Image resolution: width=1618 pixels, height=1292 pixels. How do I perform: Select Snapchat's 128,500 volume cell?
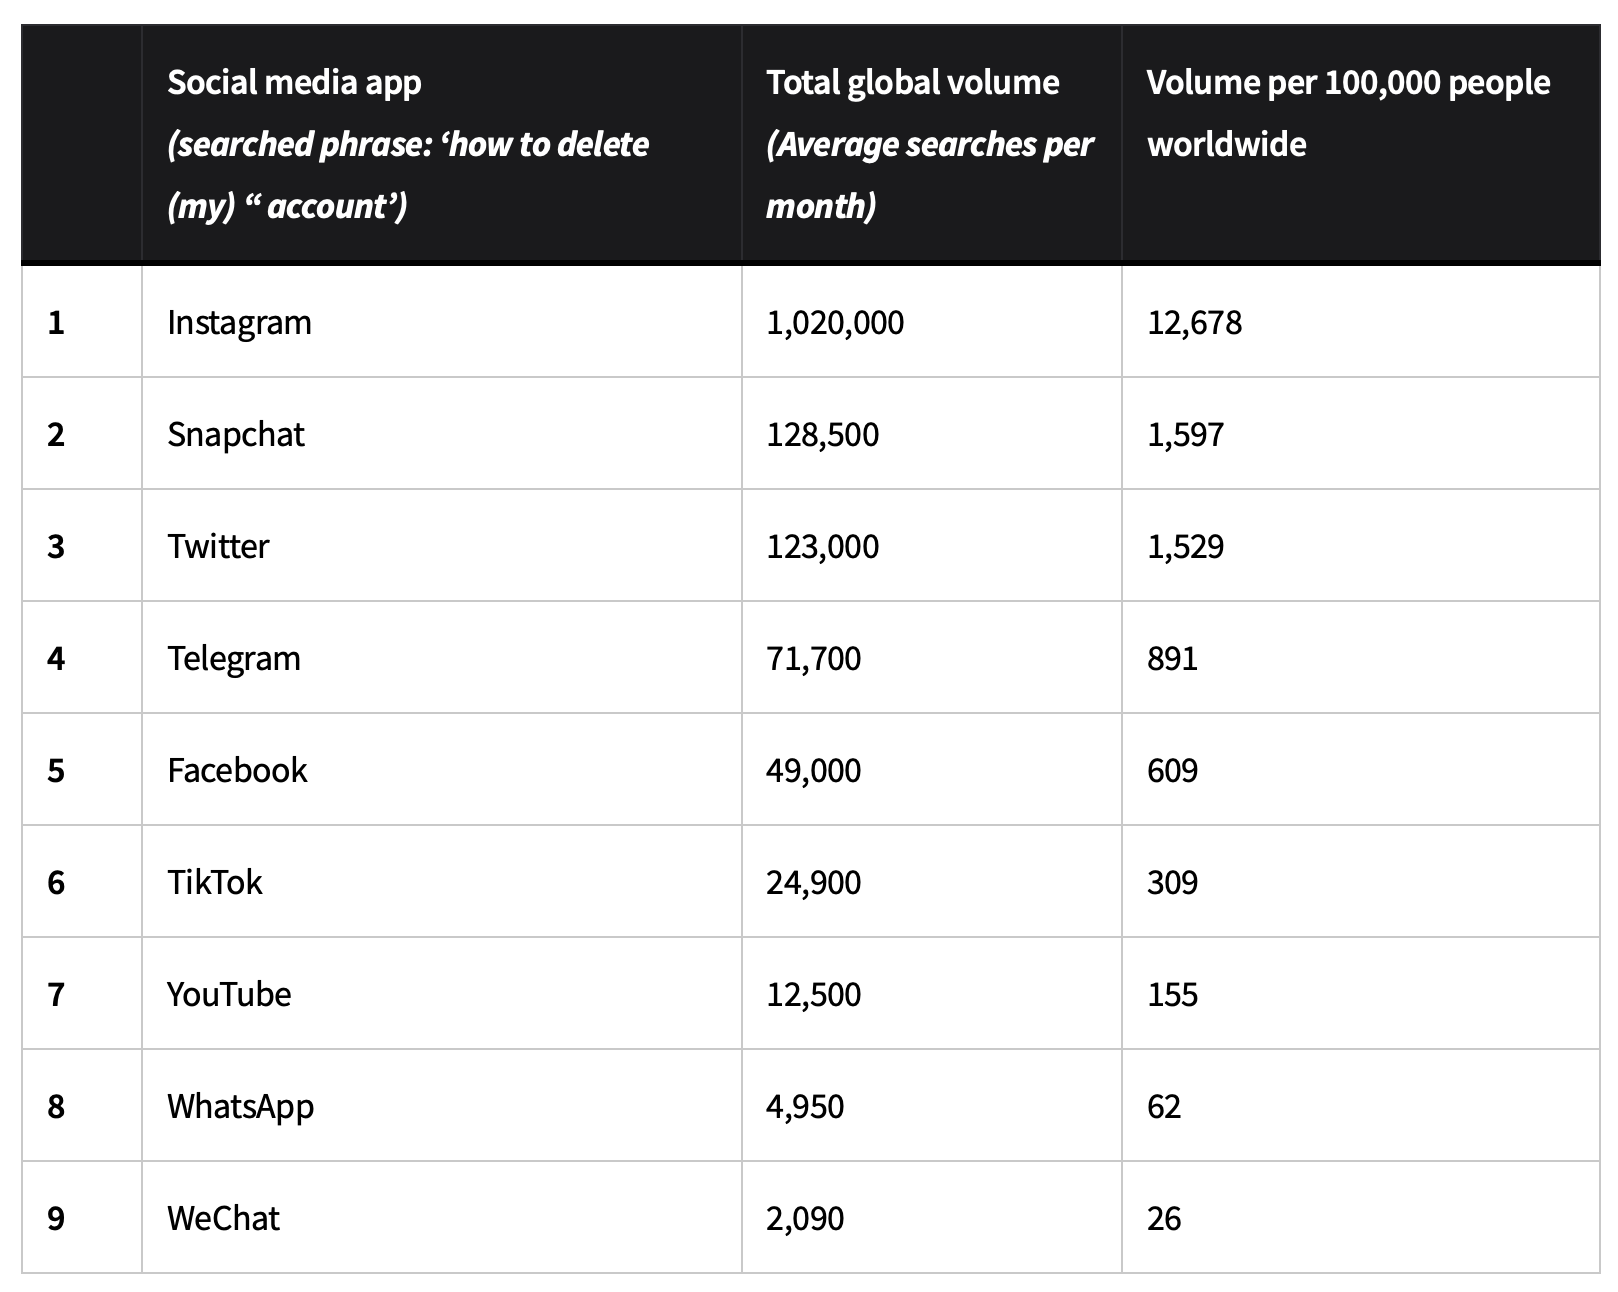[823, 434]
